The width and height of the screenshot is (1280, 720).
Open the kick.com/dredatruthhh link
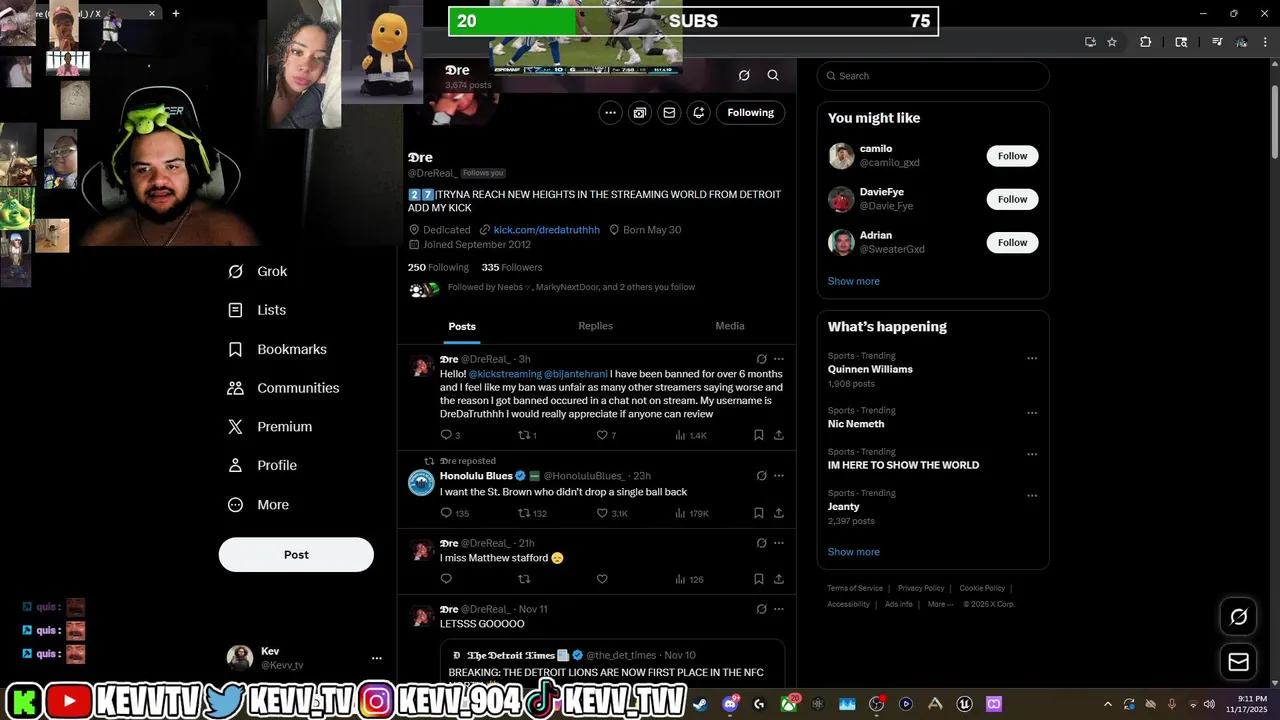[x=546, y=230]
